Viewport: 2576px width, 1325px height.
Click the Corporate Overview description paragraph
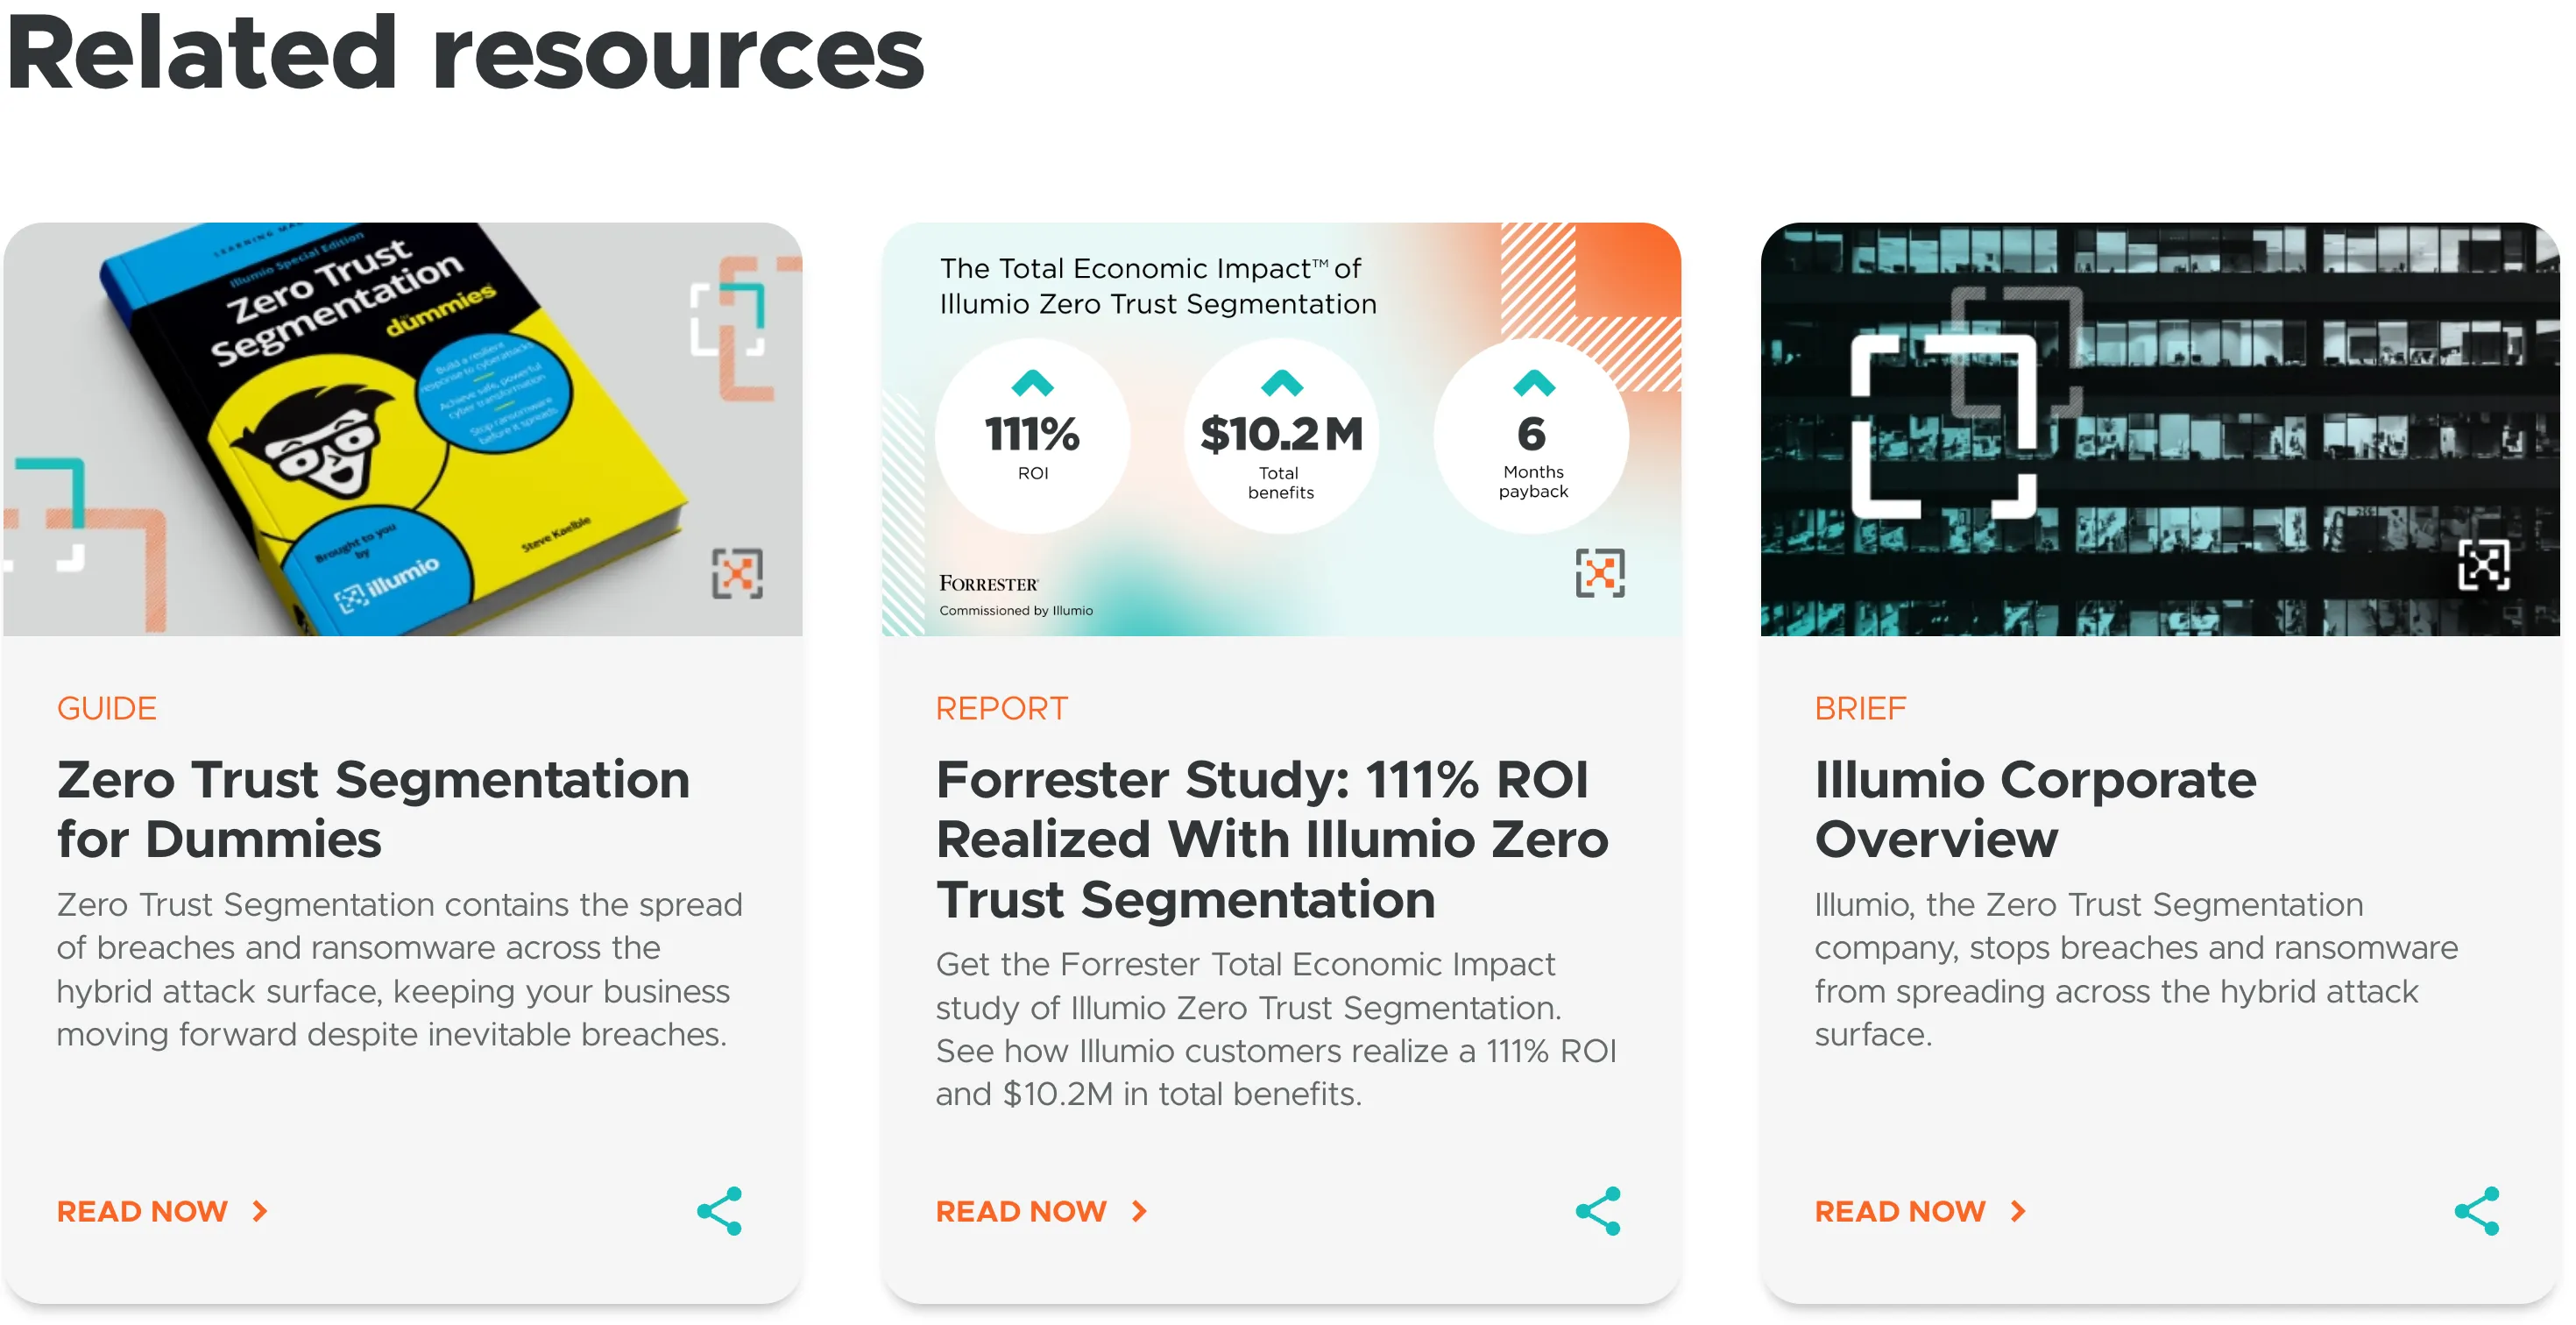click(2136, 969)
